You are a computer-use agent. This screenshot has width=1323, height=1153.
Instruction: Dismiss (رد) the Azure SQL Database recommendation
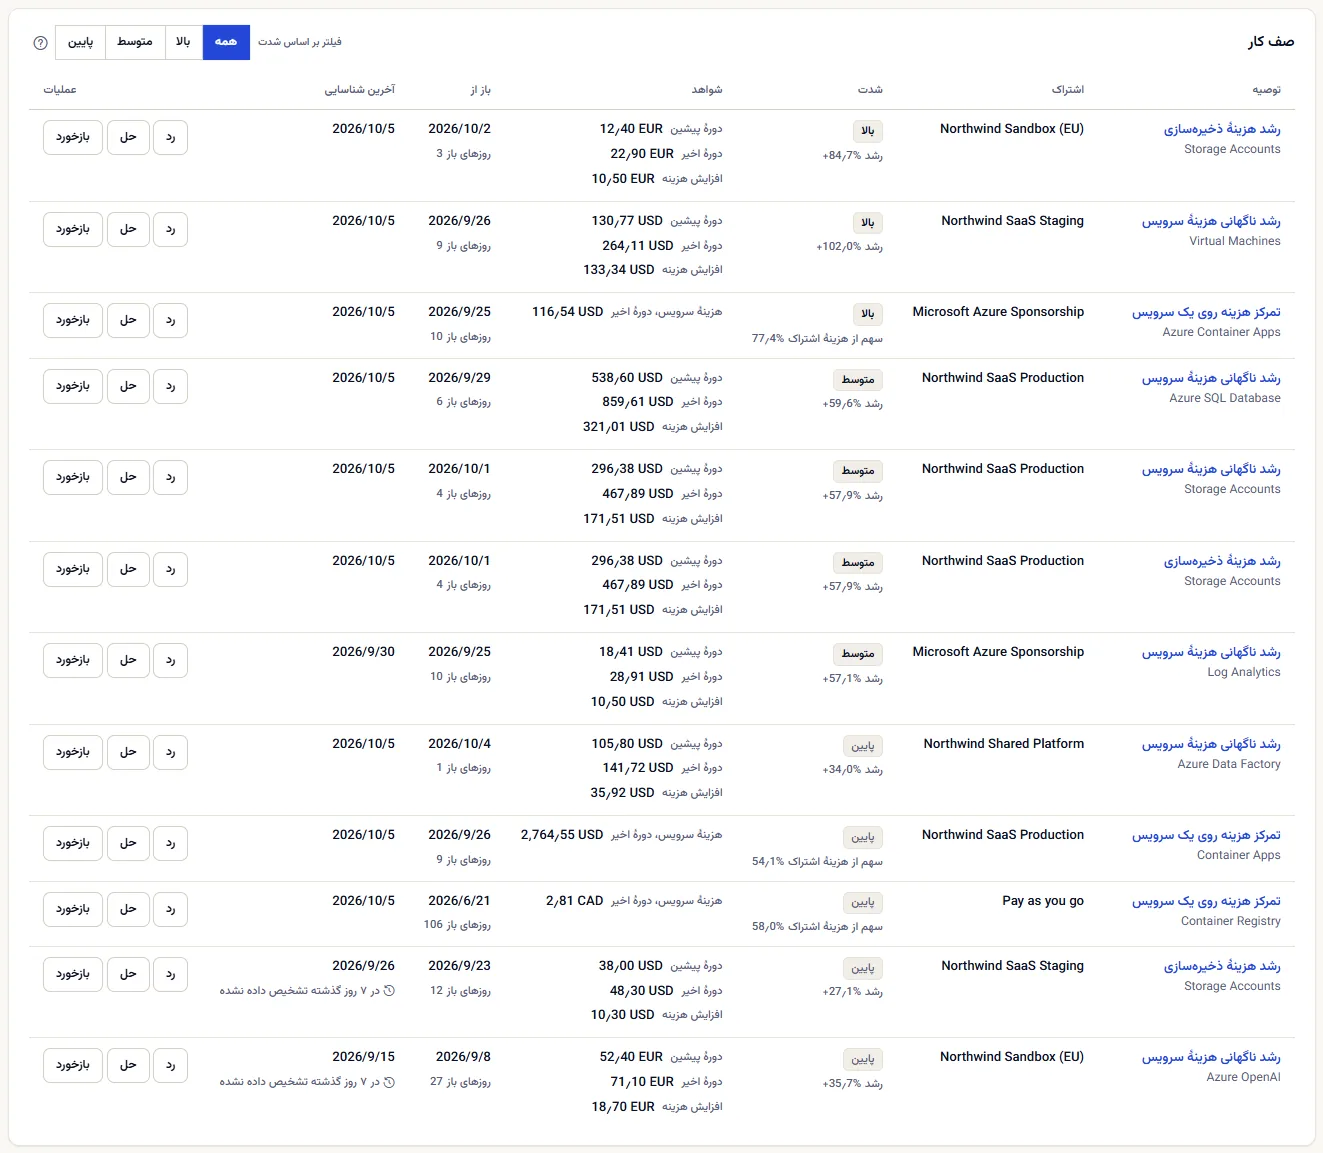click(x=171, y=386)
